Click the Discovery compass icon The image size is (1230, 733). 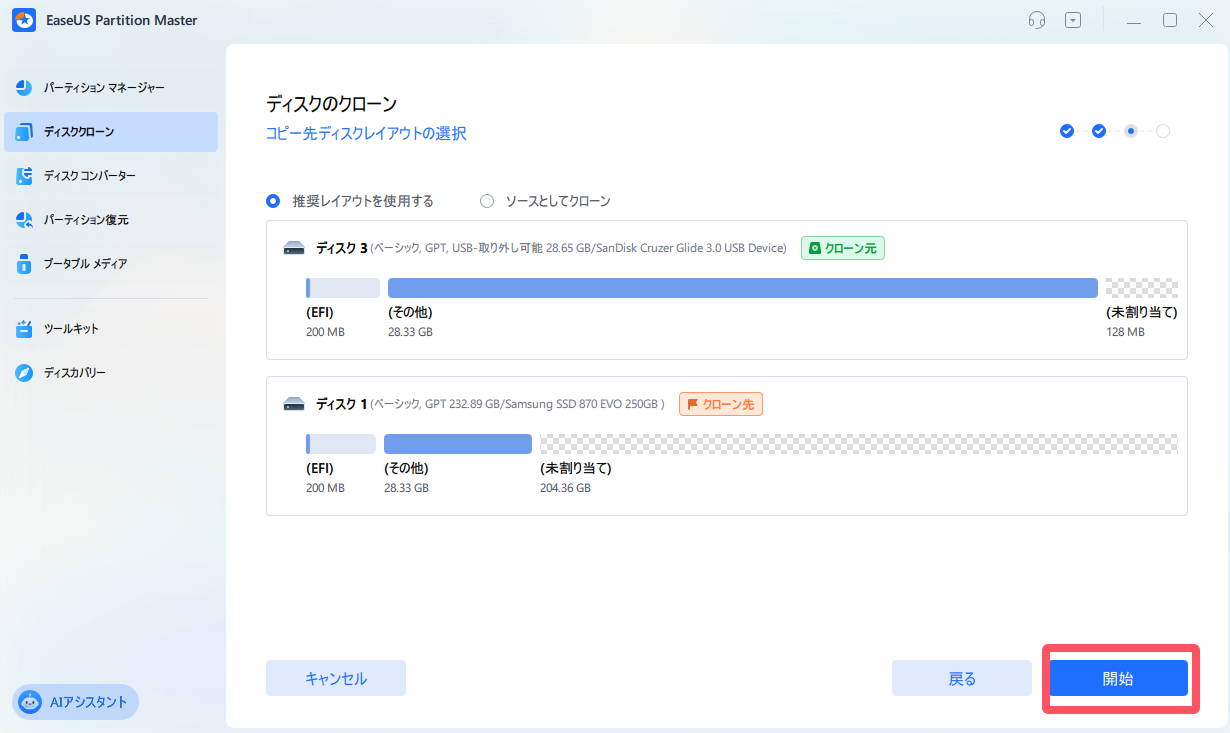point(25,373)
